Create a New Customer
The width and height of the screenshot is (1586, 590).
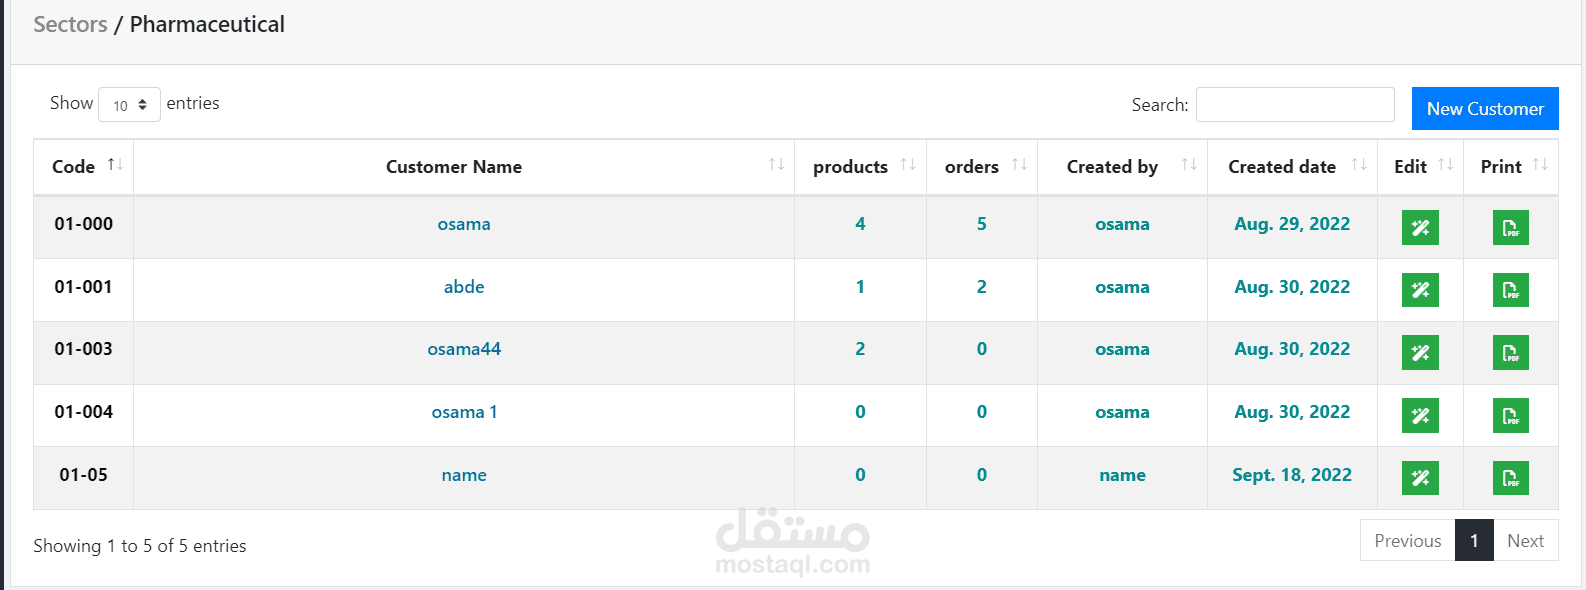tap(1485, 108)
